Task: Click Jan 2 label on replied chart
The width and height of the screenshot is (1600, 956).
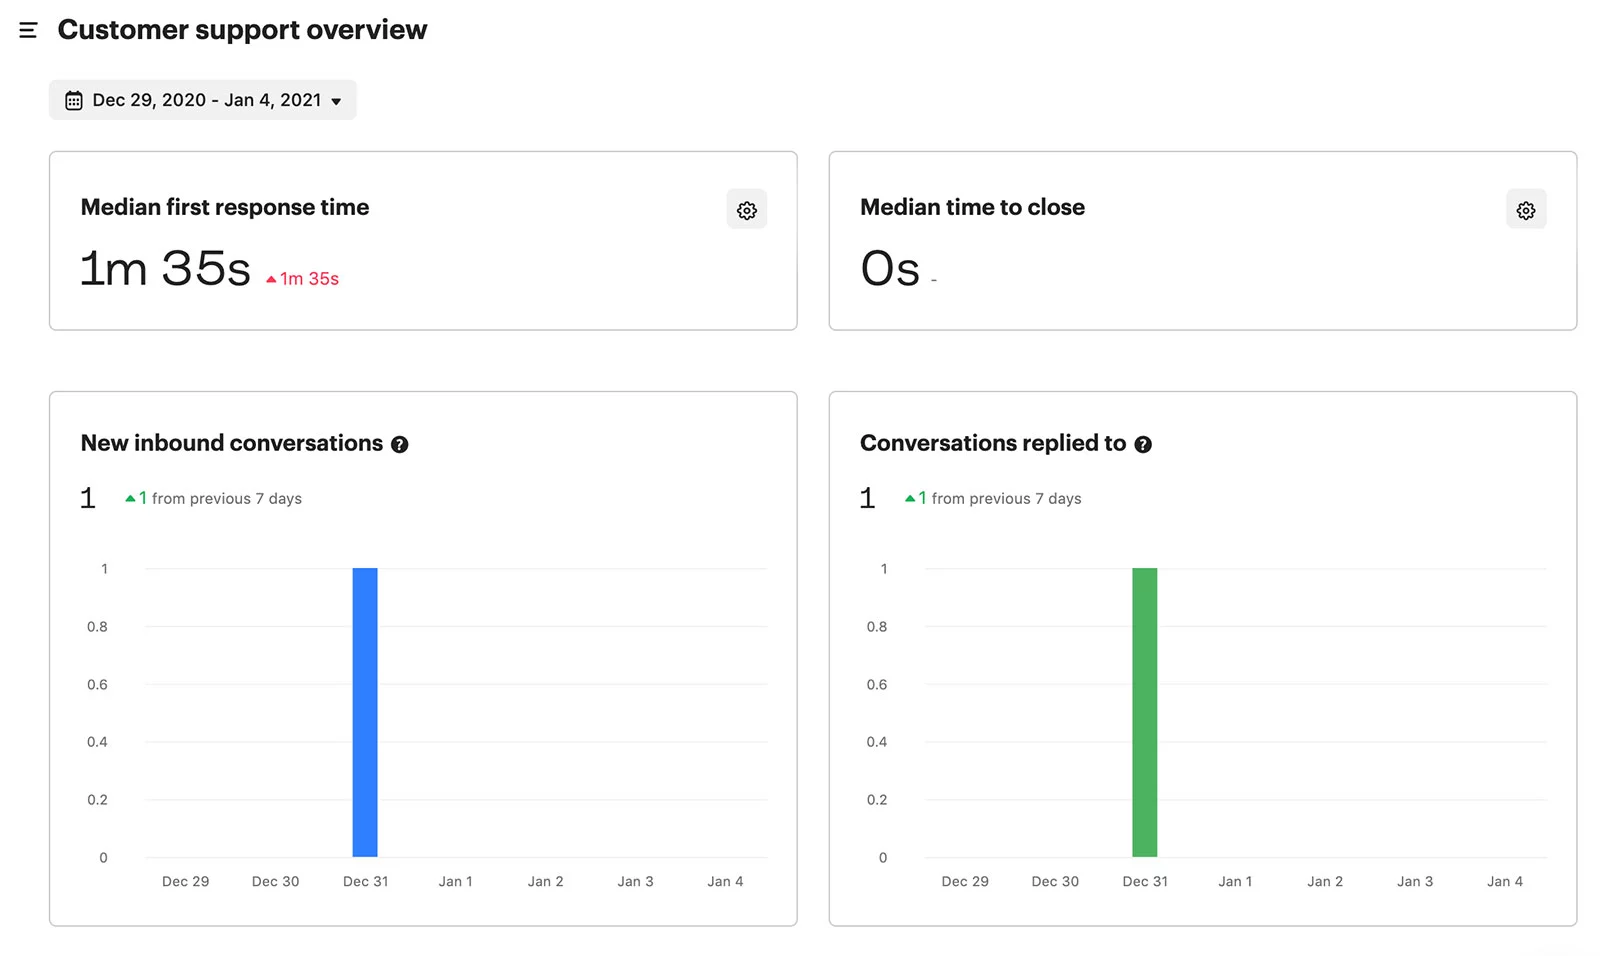Action: (1325, 881)
